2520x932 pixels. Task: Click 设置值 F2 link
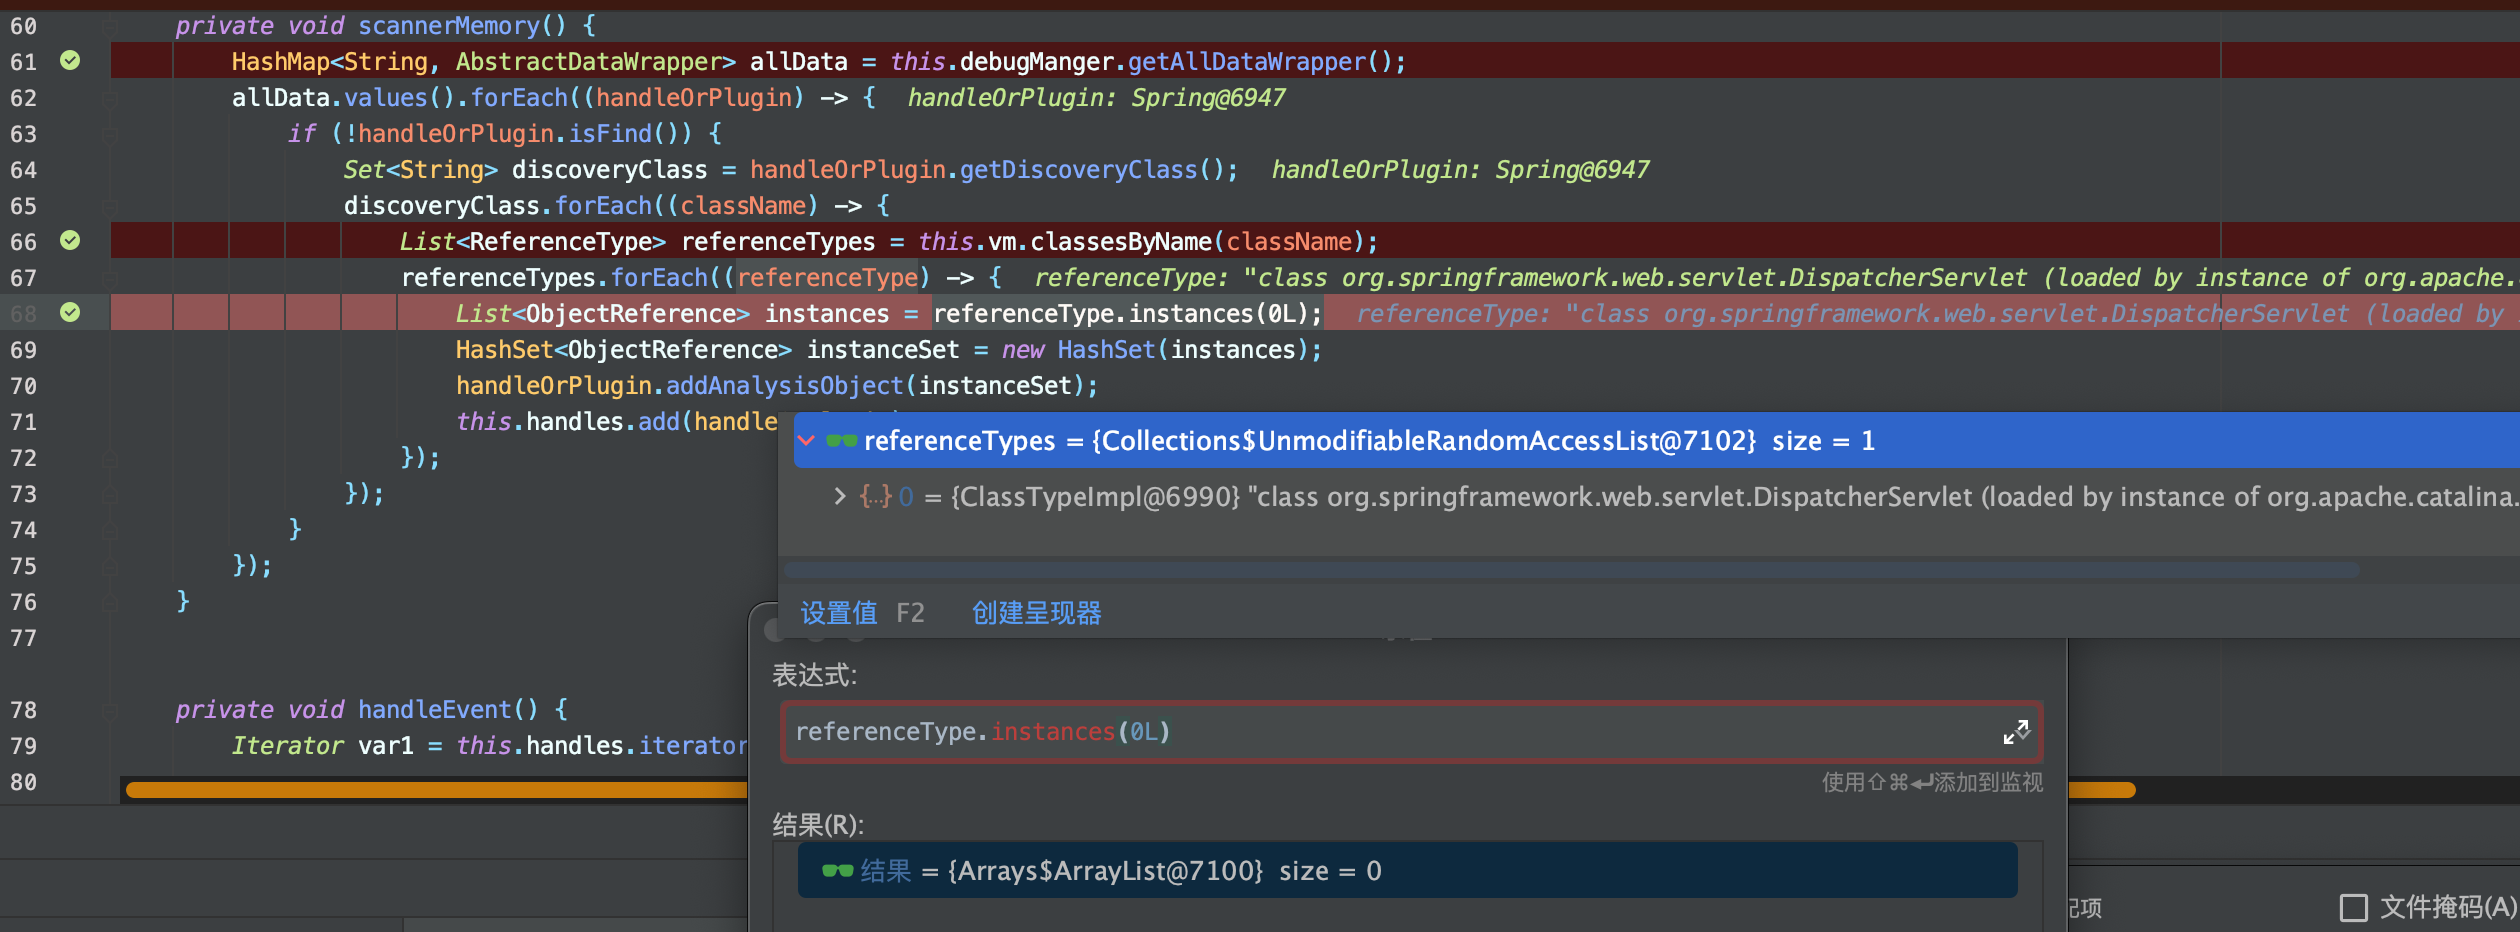[862, 613]
